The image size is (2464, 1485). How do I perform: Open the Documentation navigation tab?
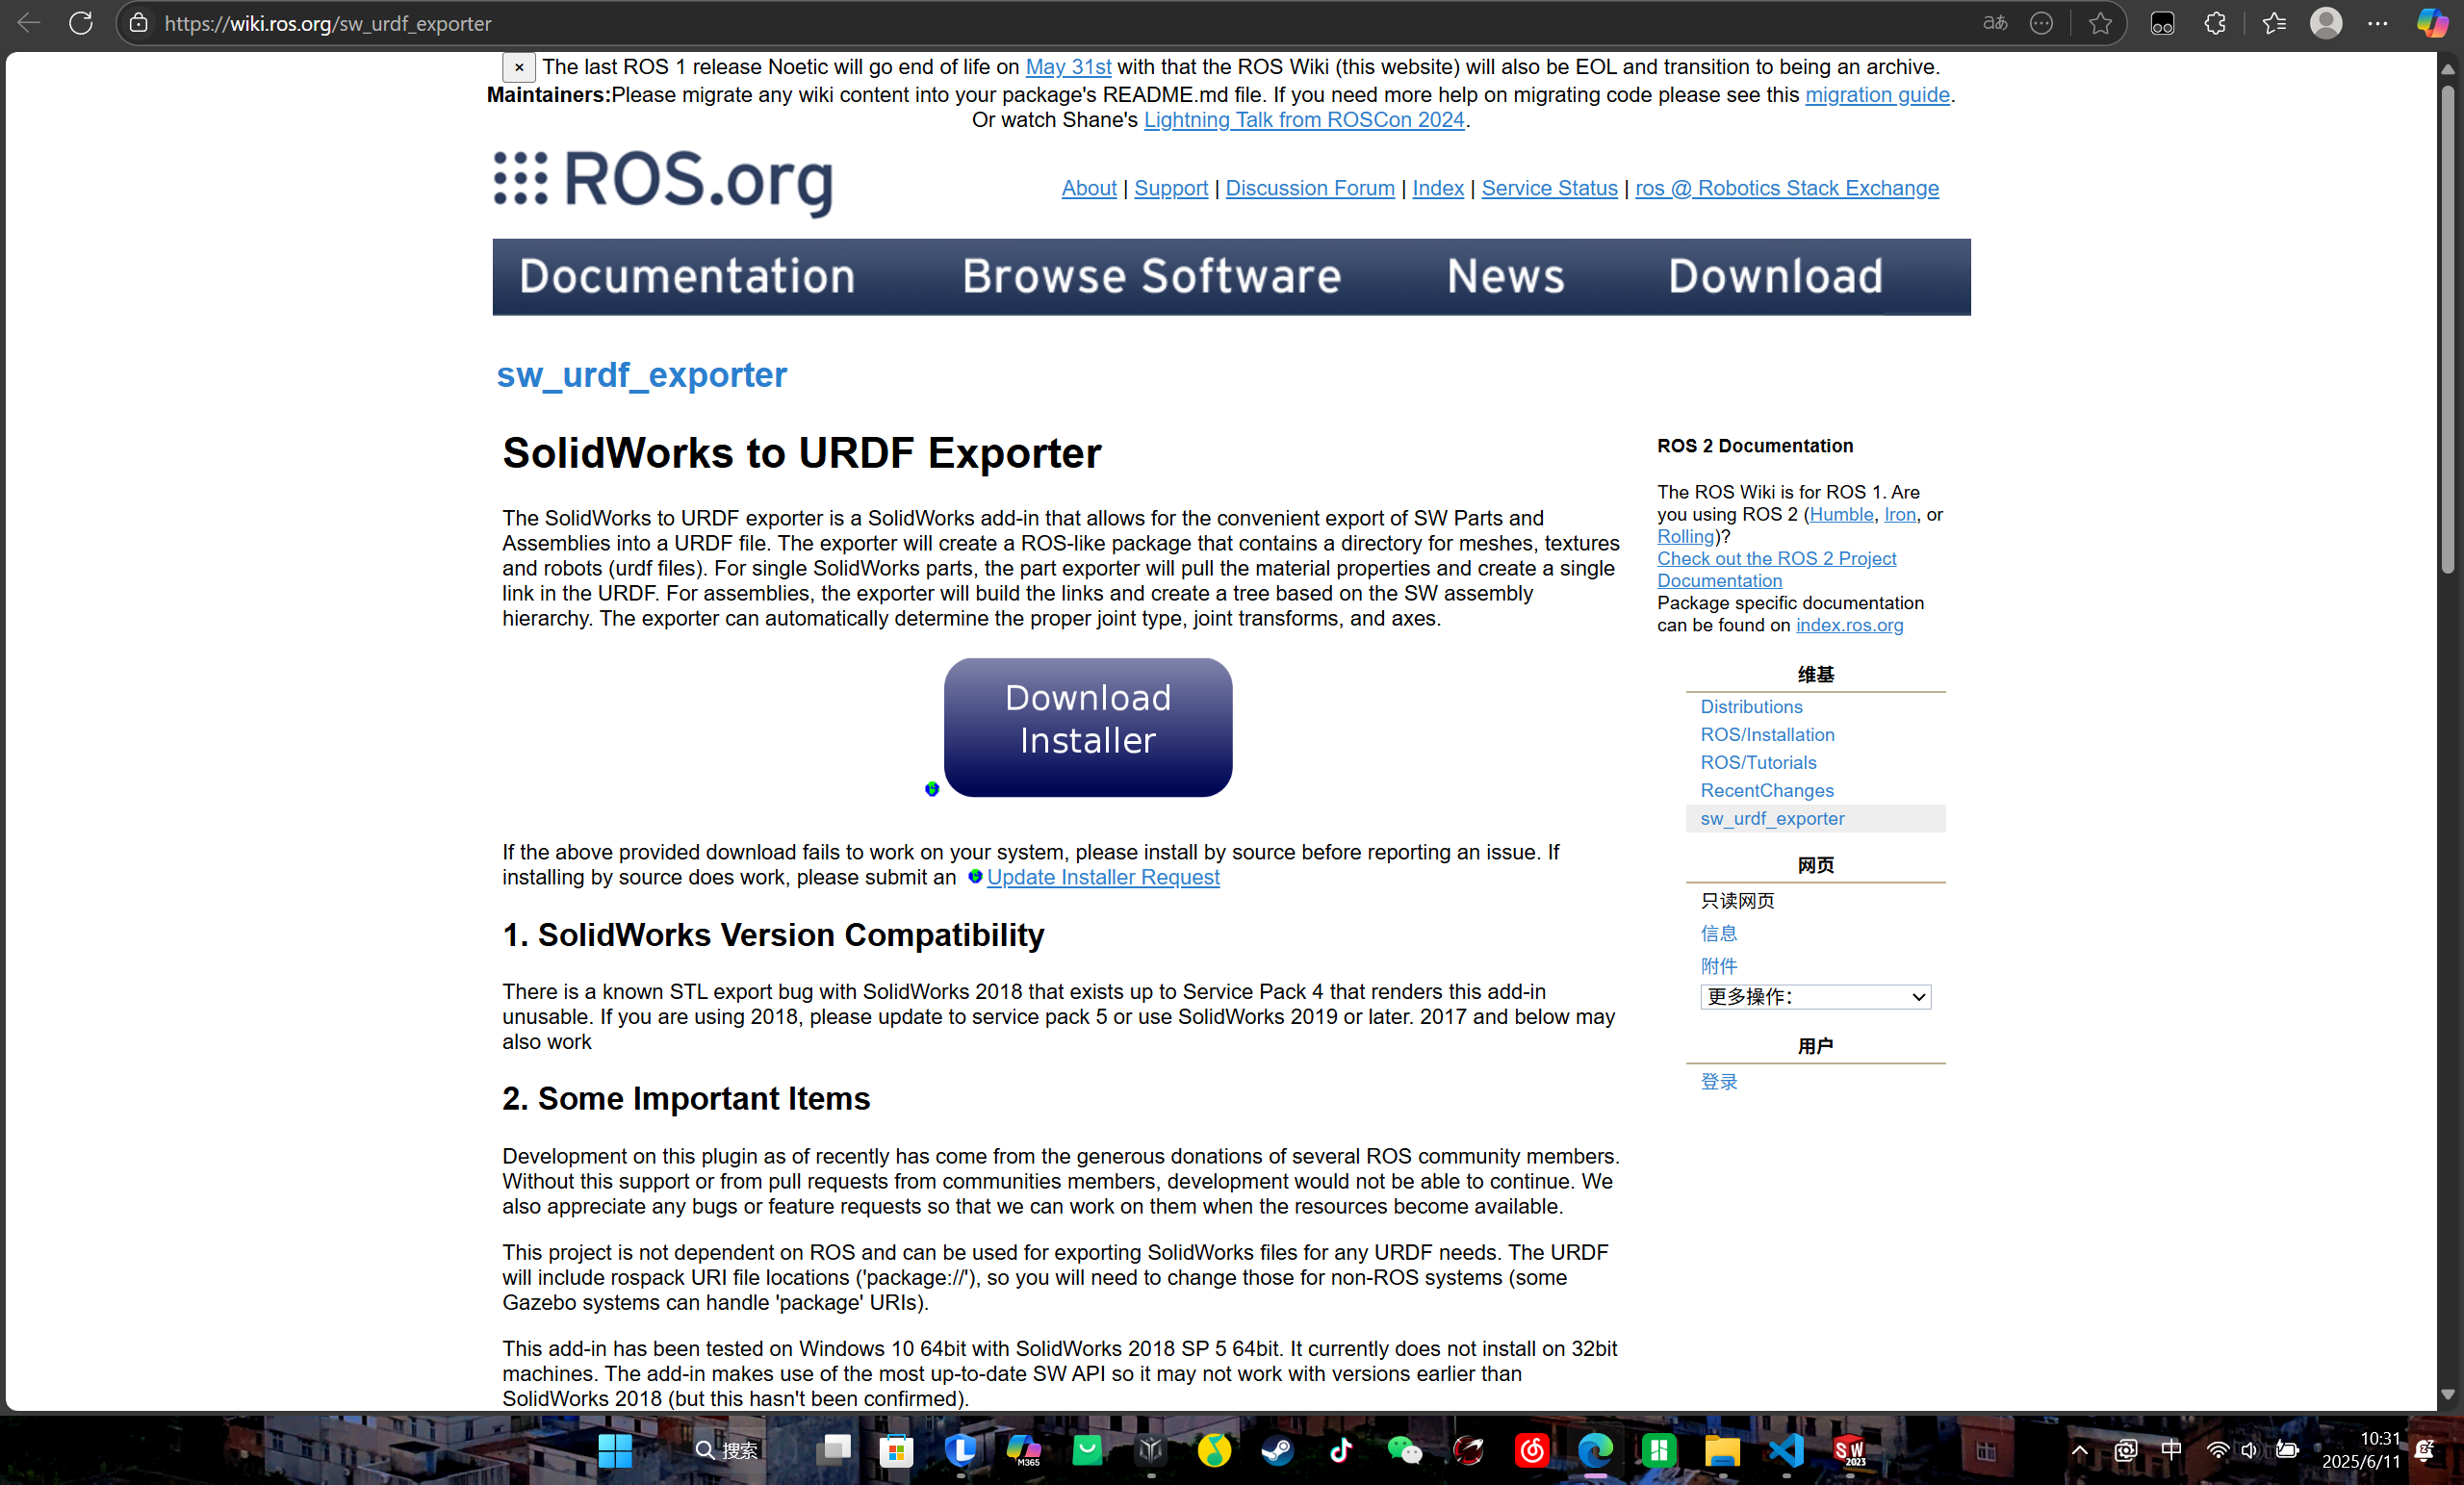click(x=687, y=277)
